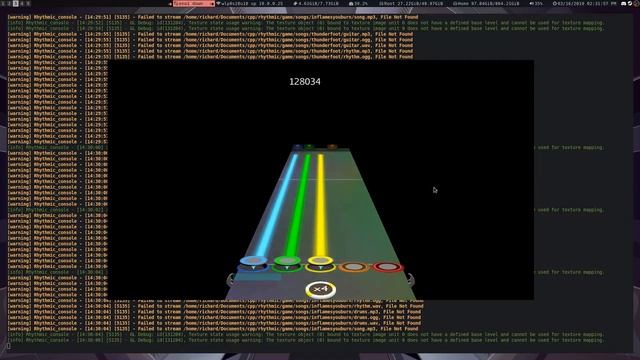Viewport: 640px width, 360px height.
Task: Click the volume percentage indicator
Action: (x=536, y=3)
